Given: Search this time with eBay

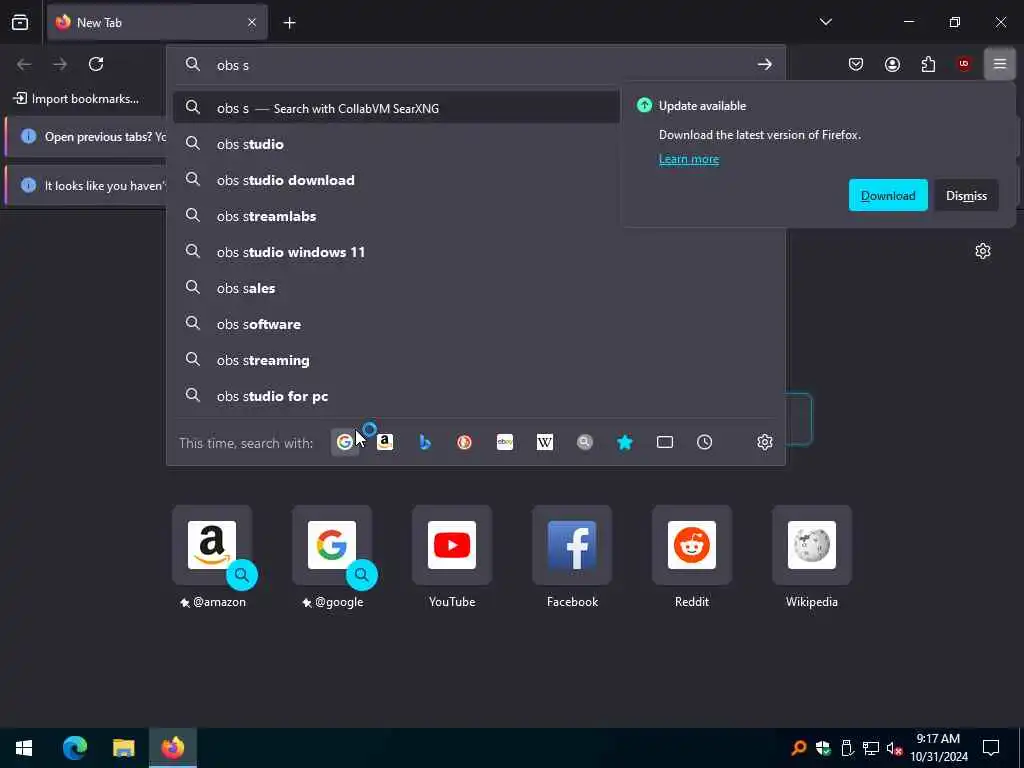Looking at the screenshot, I should (505, 443).
